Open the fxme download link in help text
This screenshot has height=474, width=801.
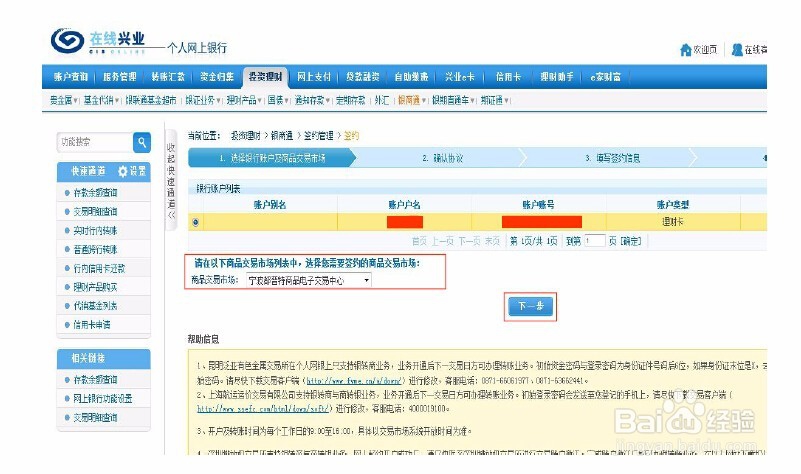355,381
